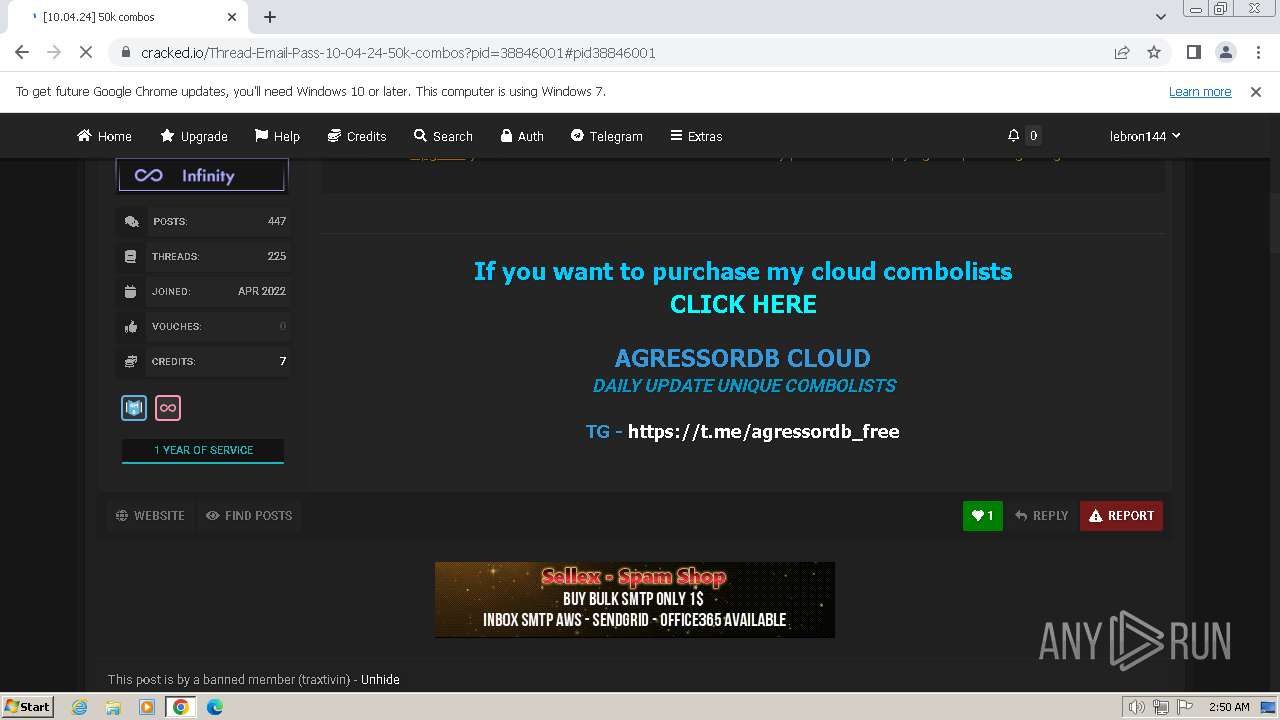1280x720 pixels.
Task: Toggle the browser side panel
Action: click(x=1193, y=52)
